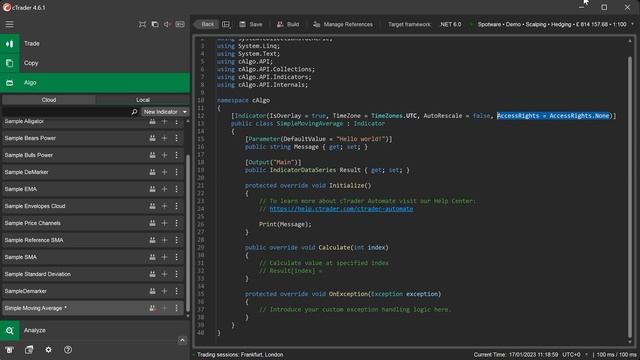Add an instance of Sample EMA

pyautogui.click(x=164, y=189)
